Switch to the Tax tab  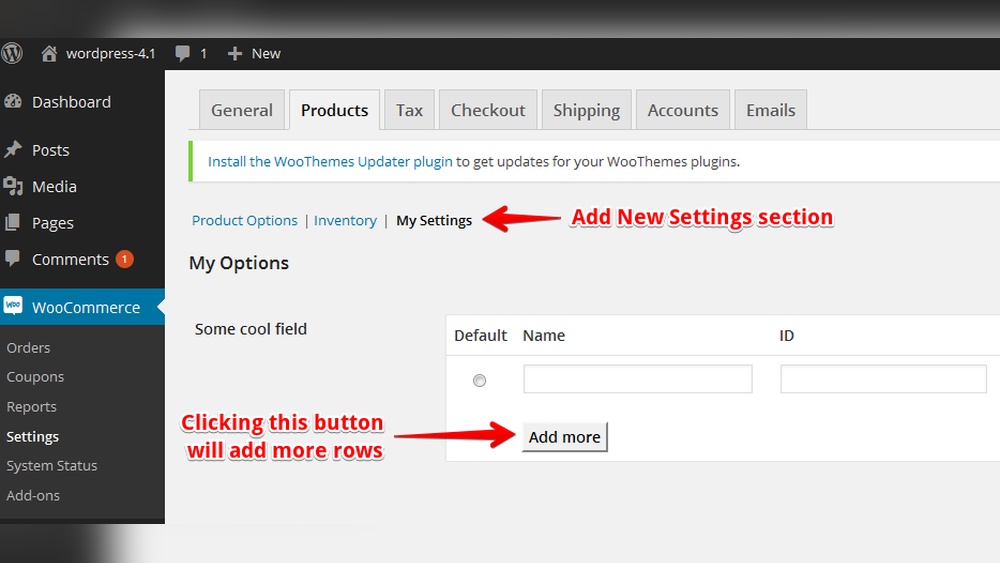(x=409, y=110)
